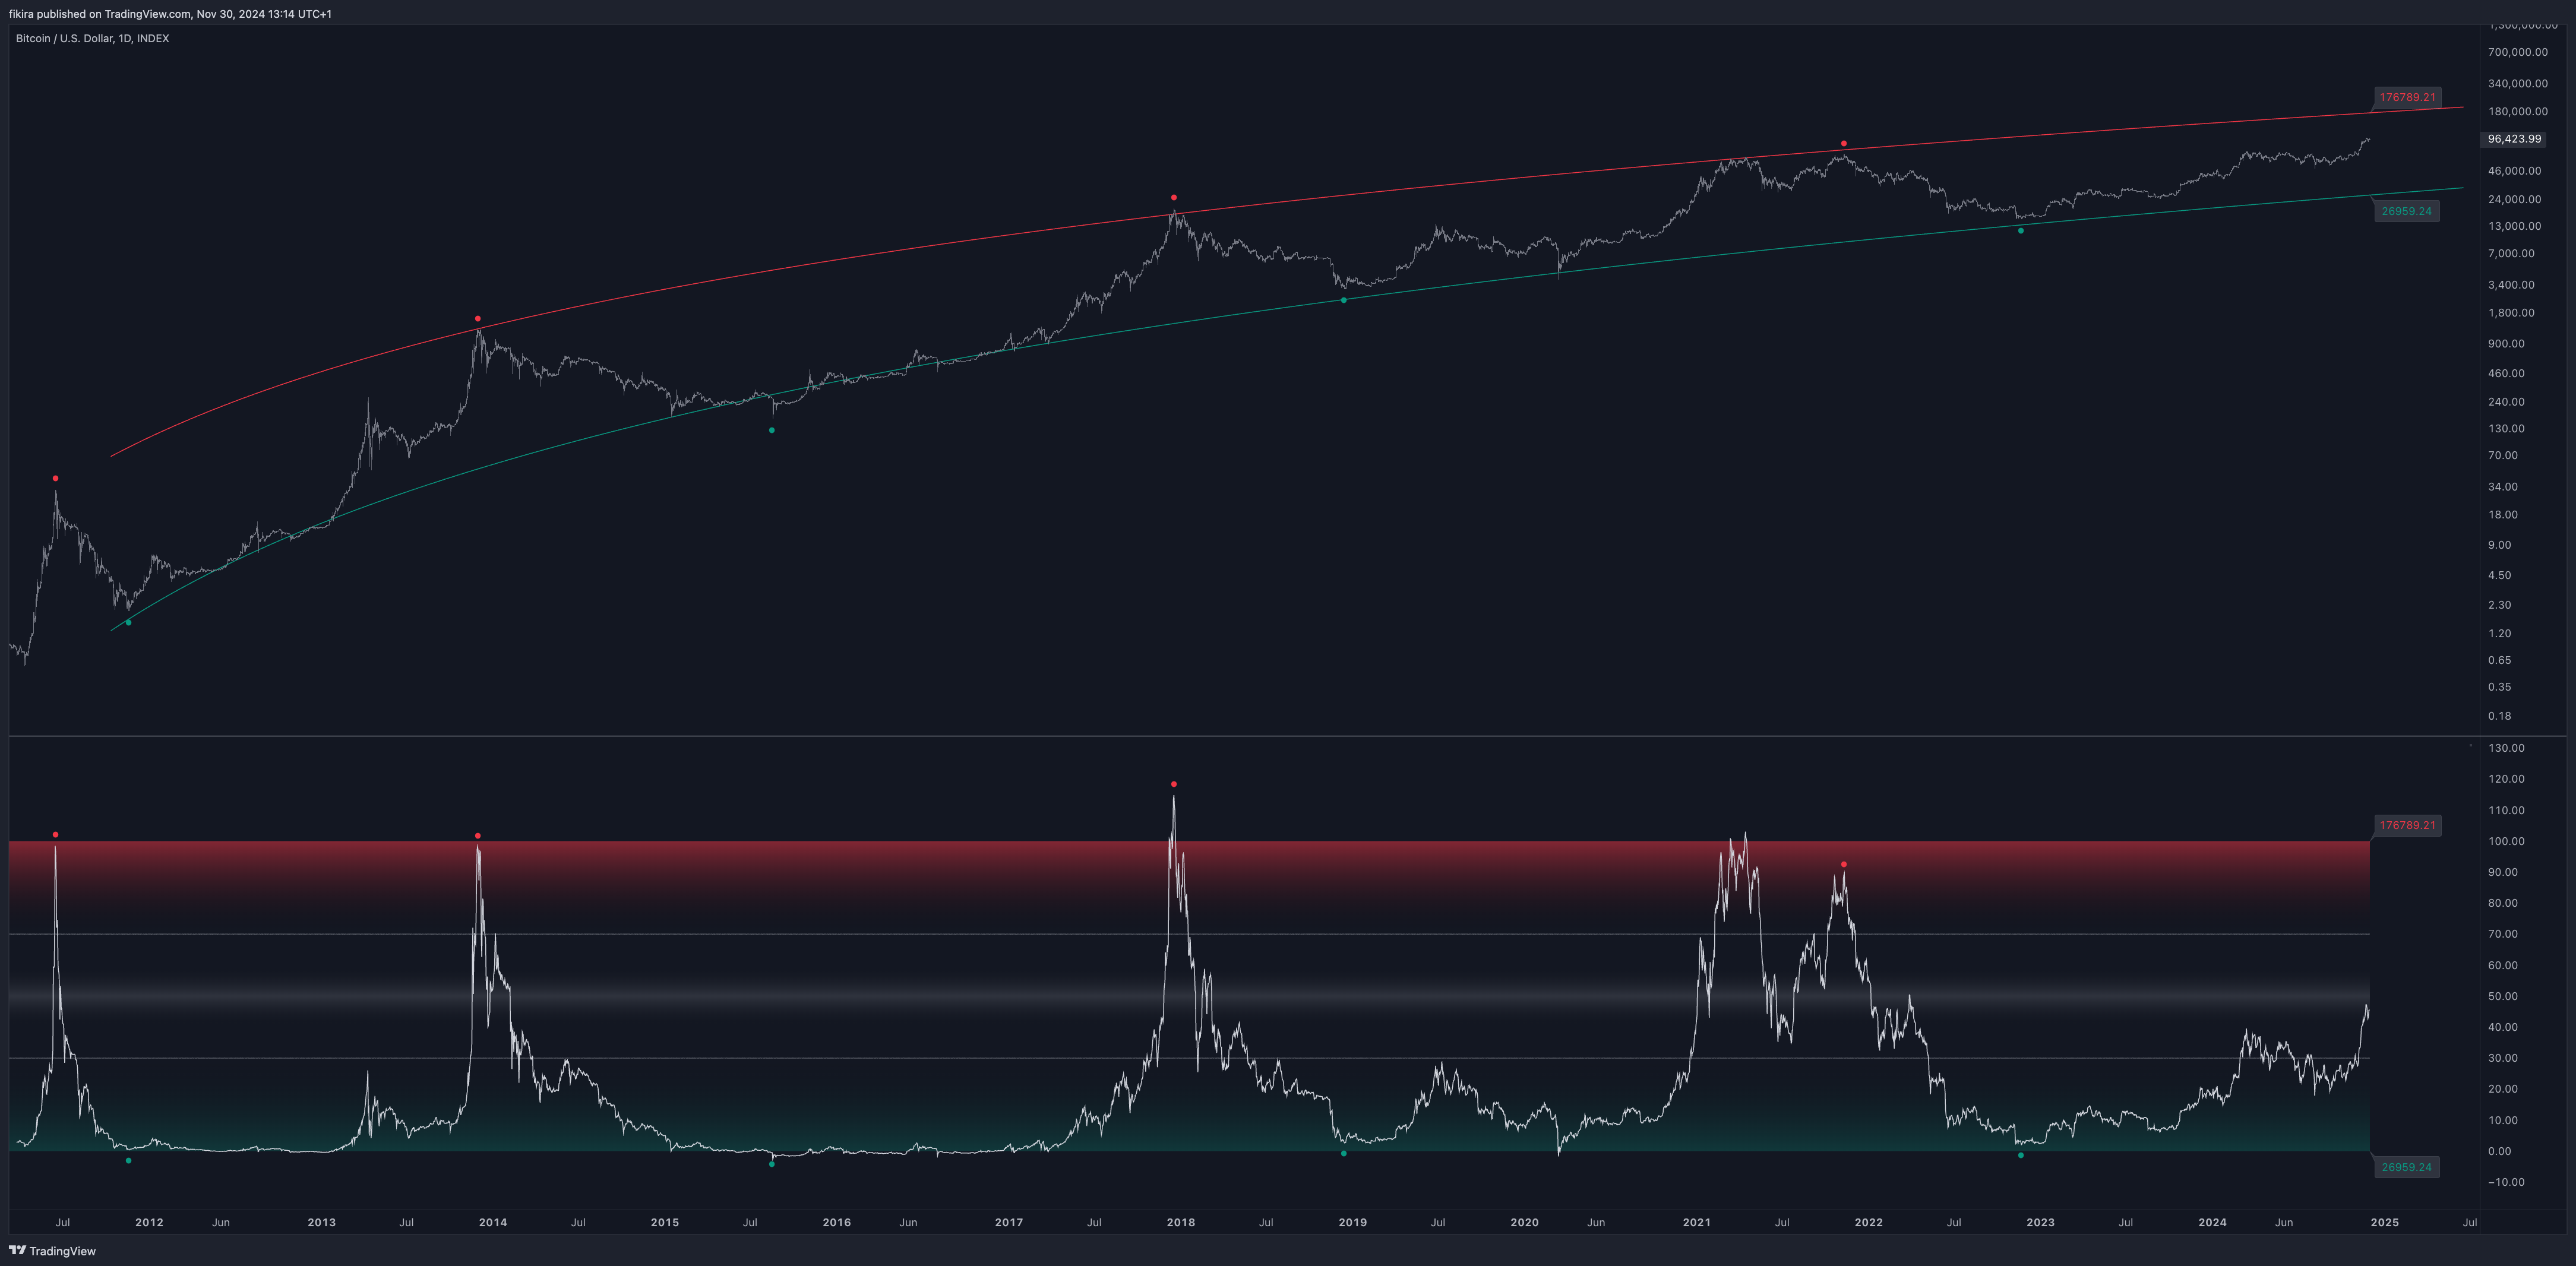Screen dimensions: 2576x1266
Task: Click the red dot above the oscillator's 2018 peak
Action: point(1174,784)
